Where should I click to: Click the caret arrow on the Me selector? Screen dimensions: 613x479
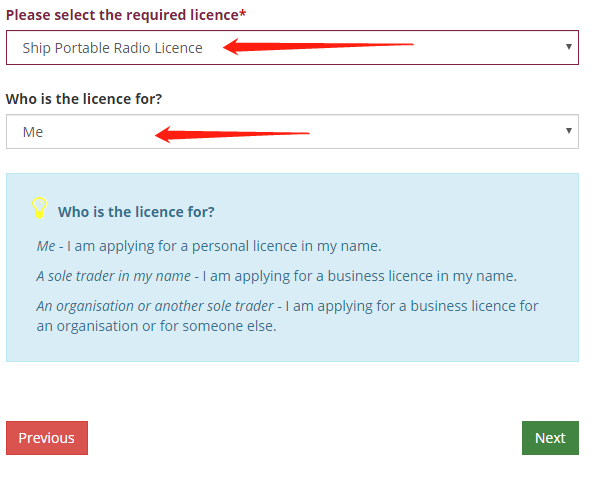click(x=568, y=131)
